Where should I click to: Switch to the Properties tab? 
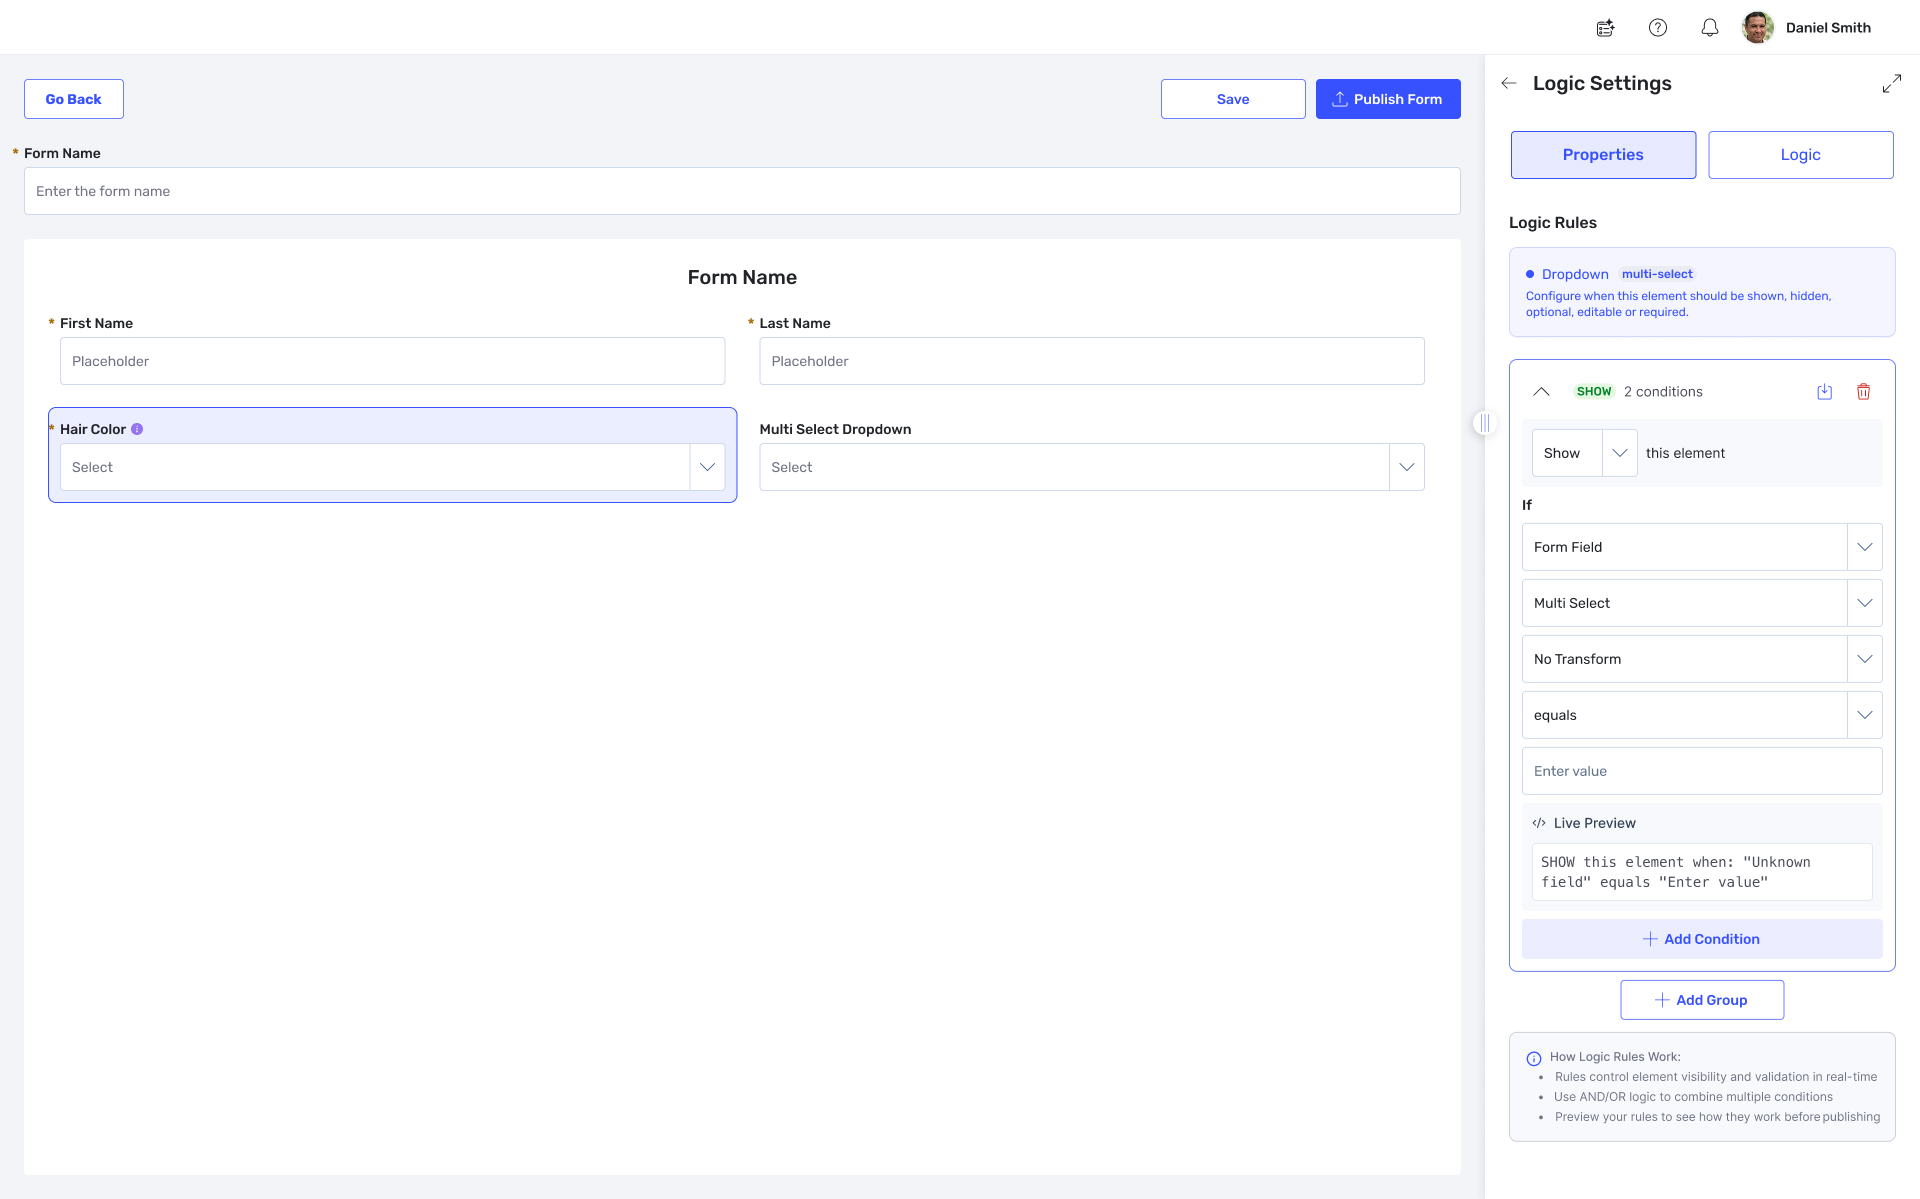pyautogui.click(x=1603, y=155)
